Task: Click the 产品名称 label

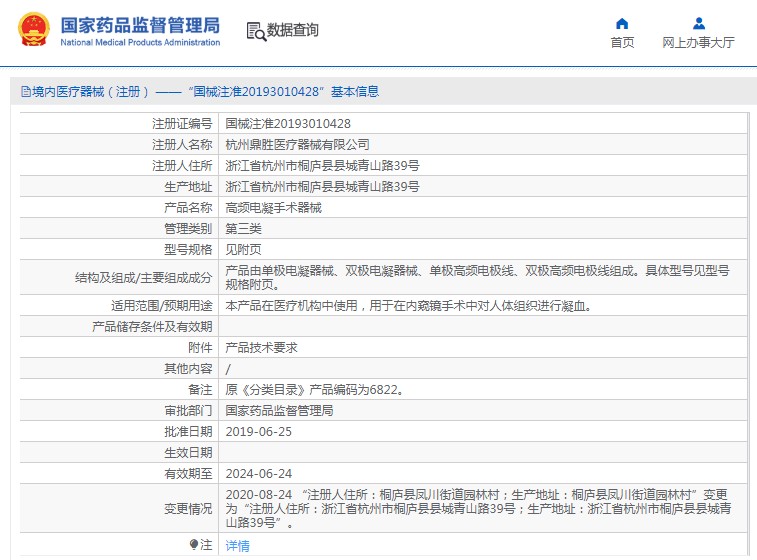Action: pyautogui.click(x=188, y=208)
